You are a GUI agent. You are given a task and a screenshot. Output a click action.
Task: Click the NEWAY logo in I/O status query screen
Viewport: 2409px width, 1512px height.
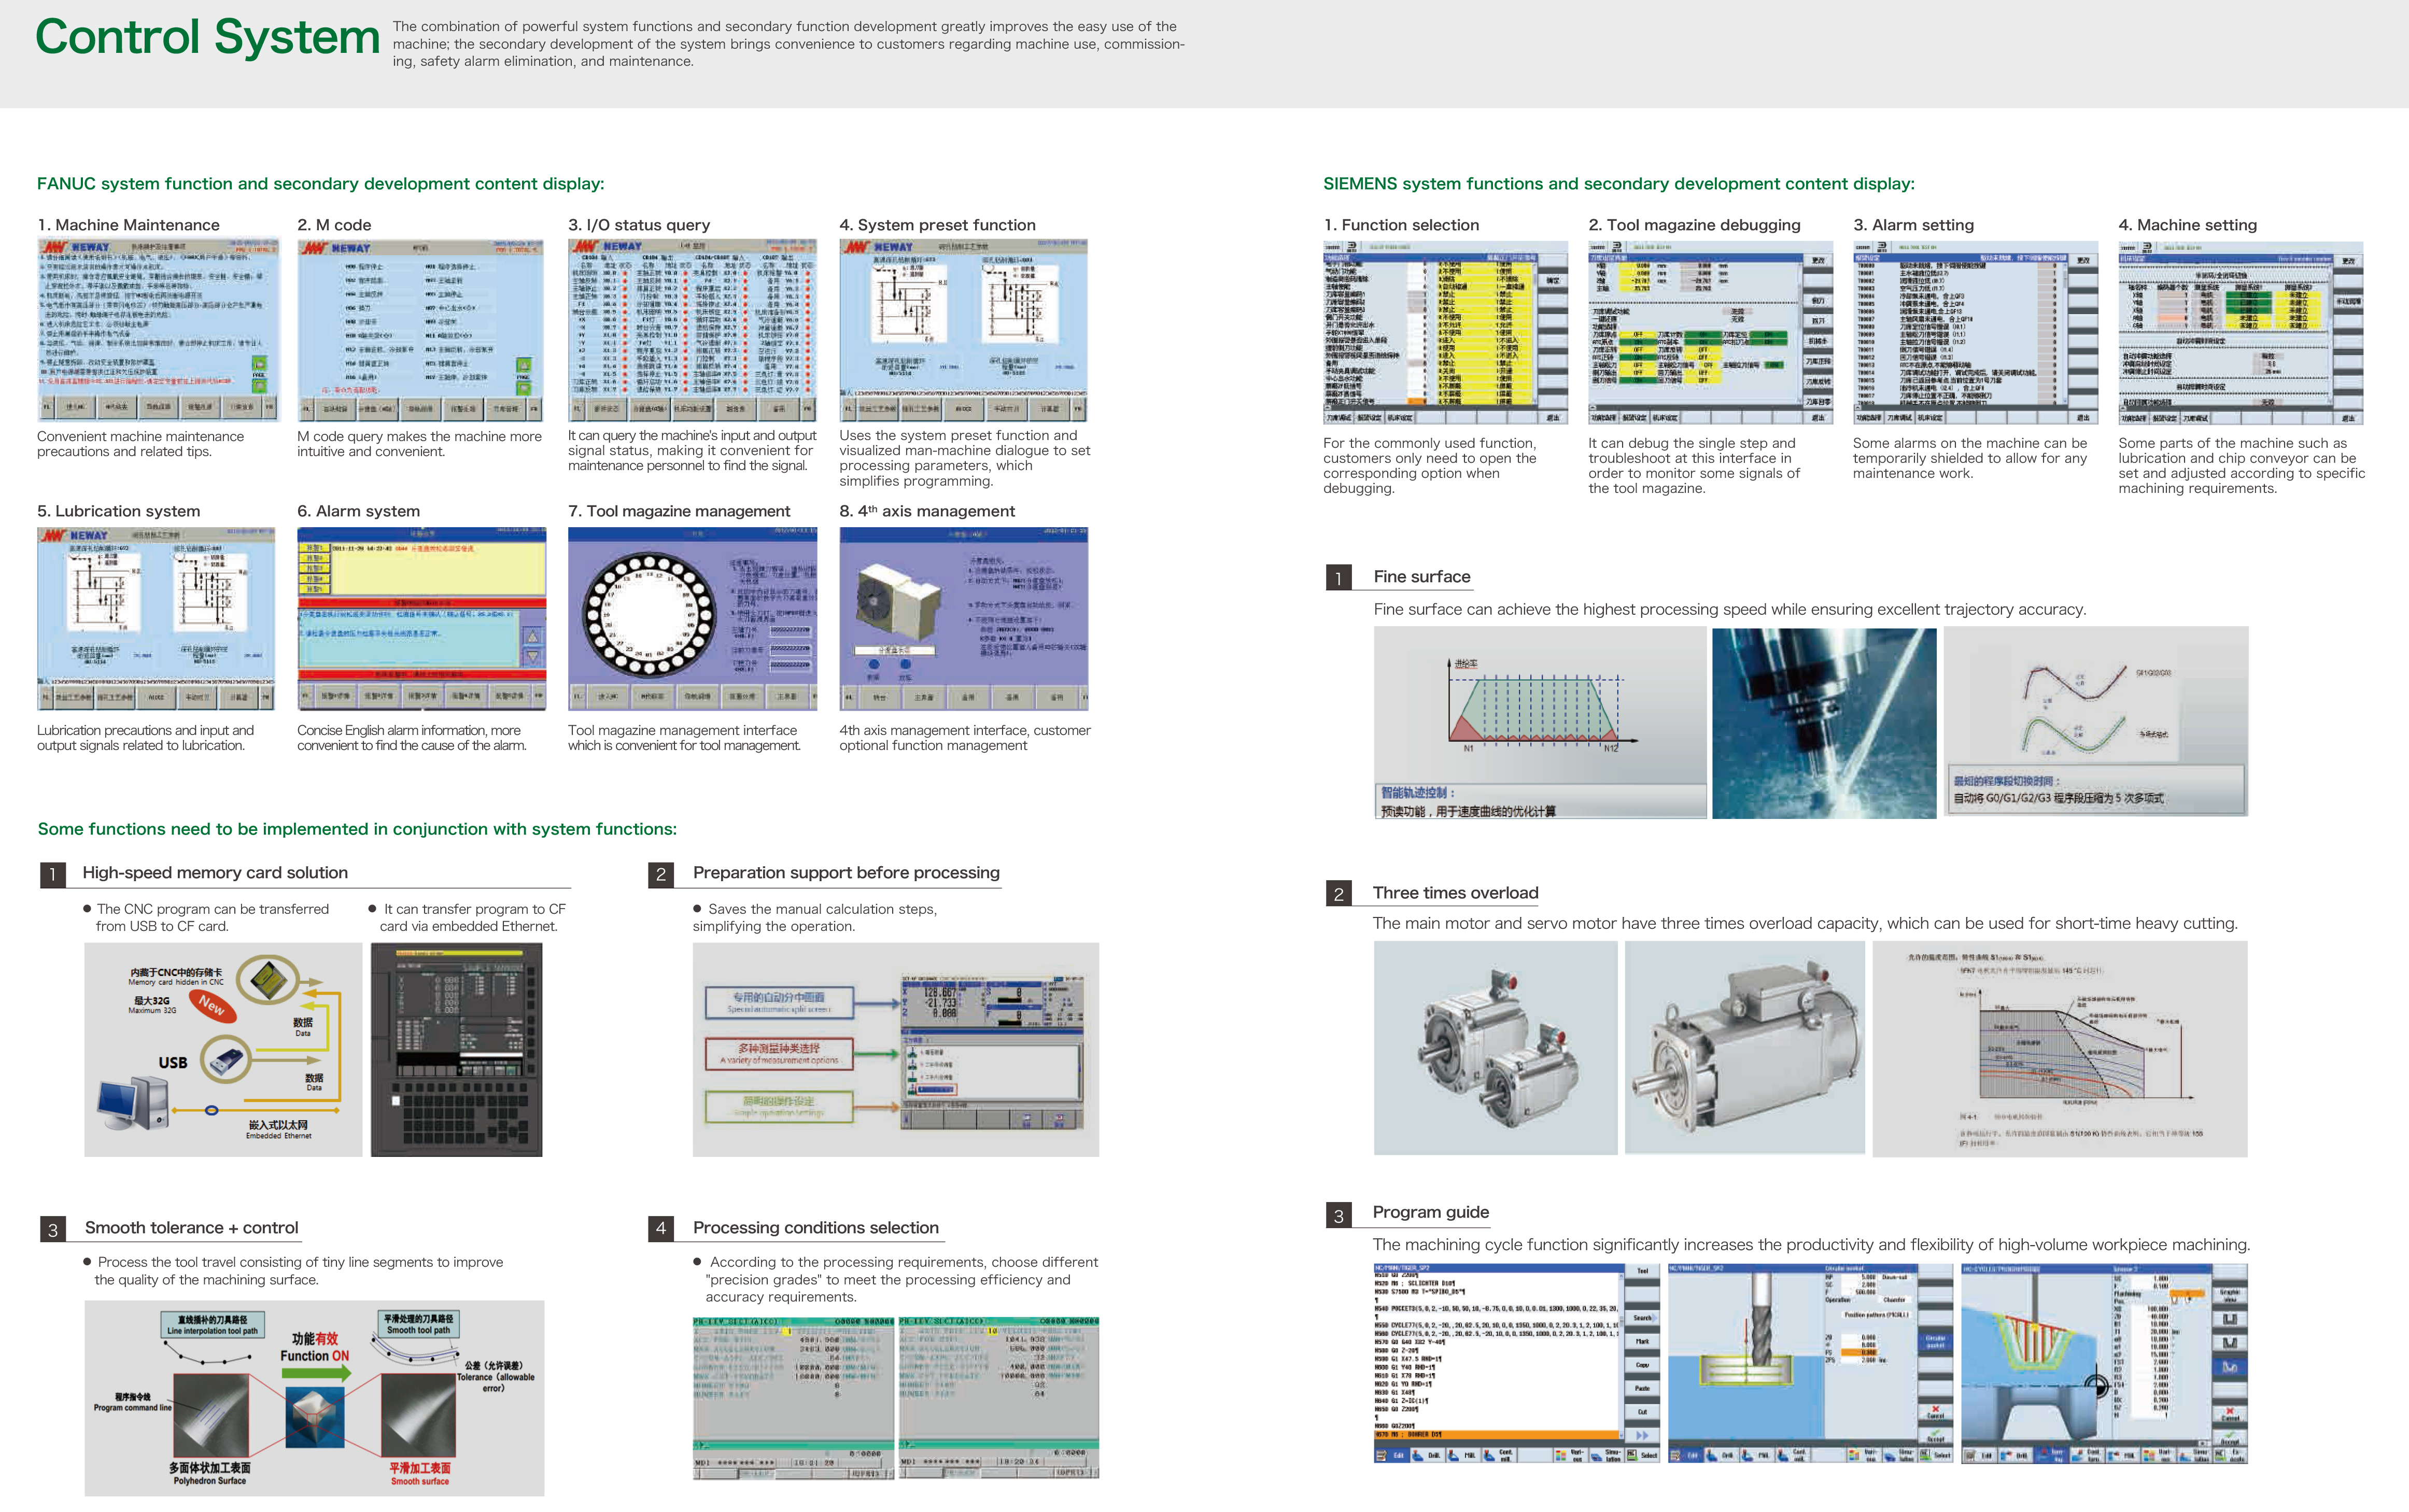click(607, 246)
